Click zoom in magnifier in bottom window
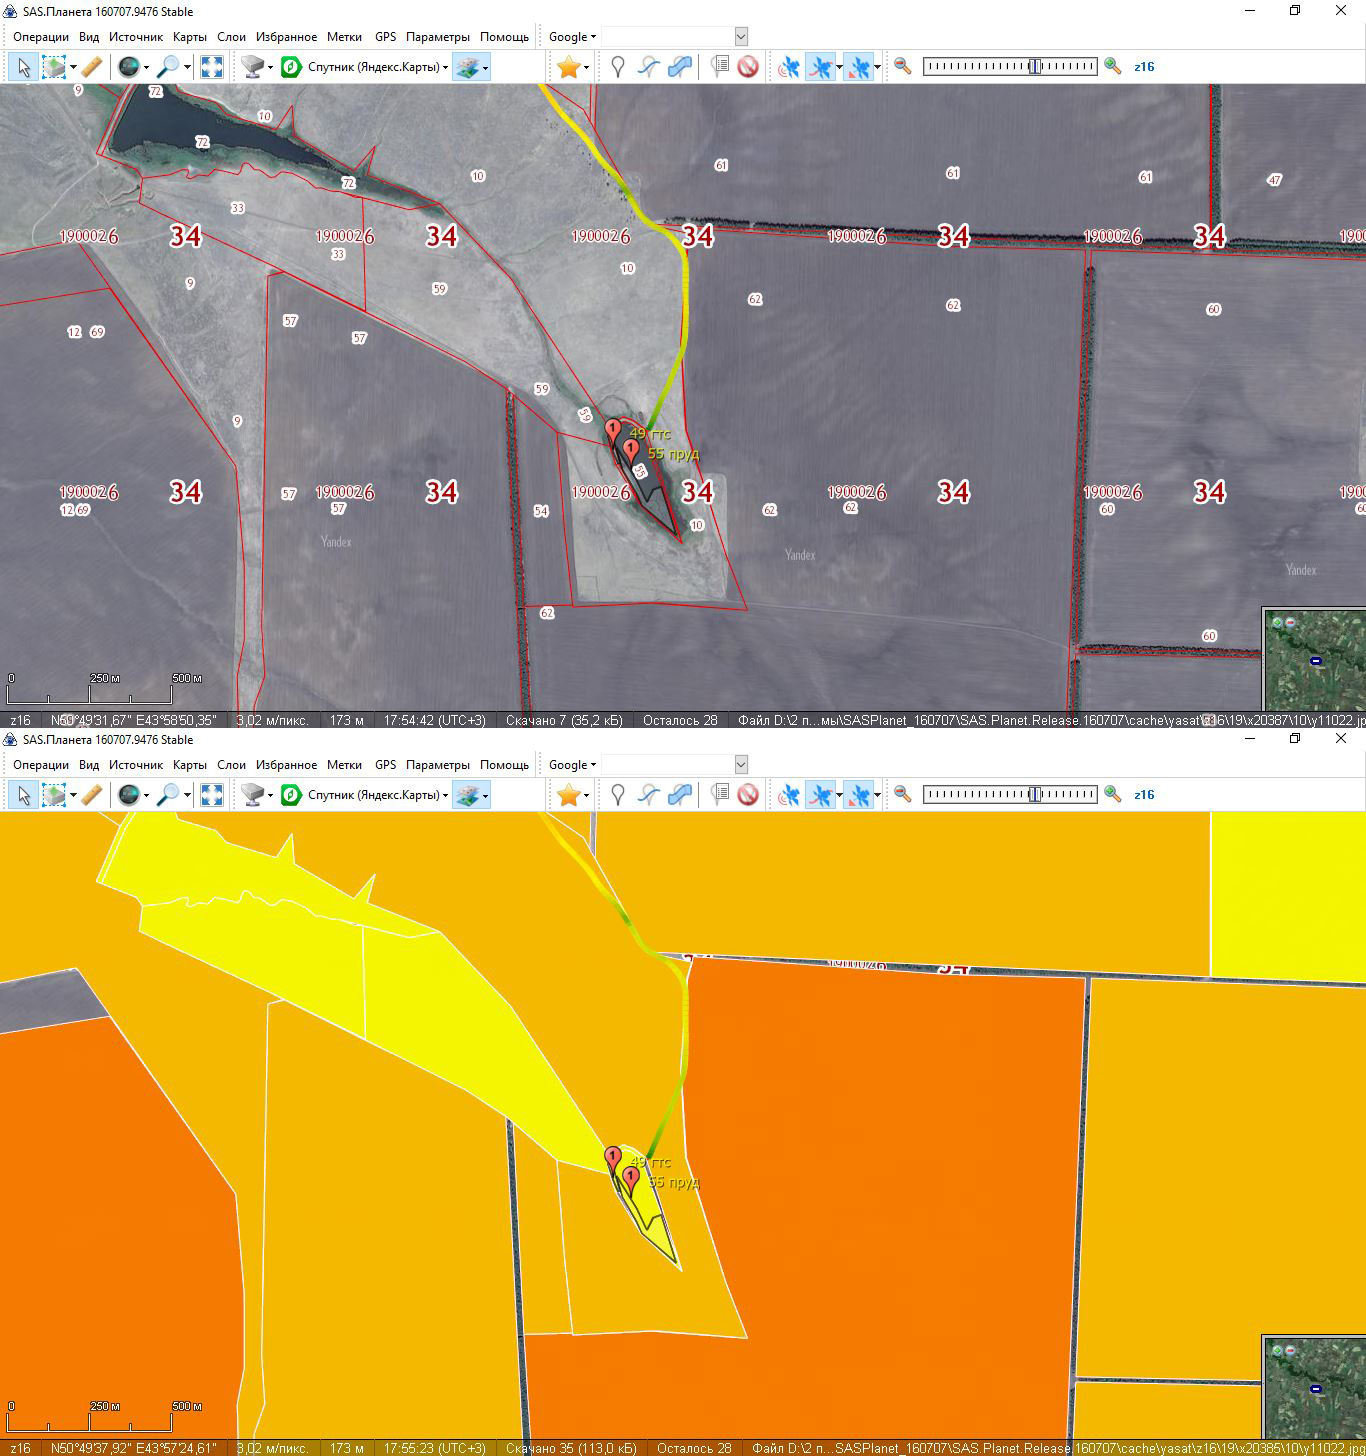This screenshot has height=1456, width=1366. pyautogui.click(x=1112, y=795)
